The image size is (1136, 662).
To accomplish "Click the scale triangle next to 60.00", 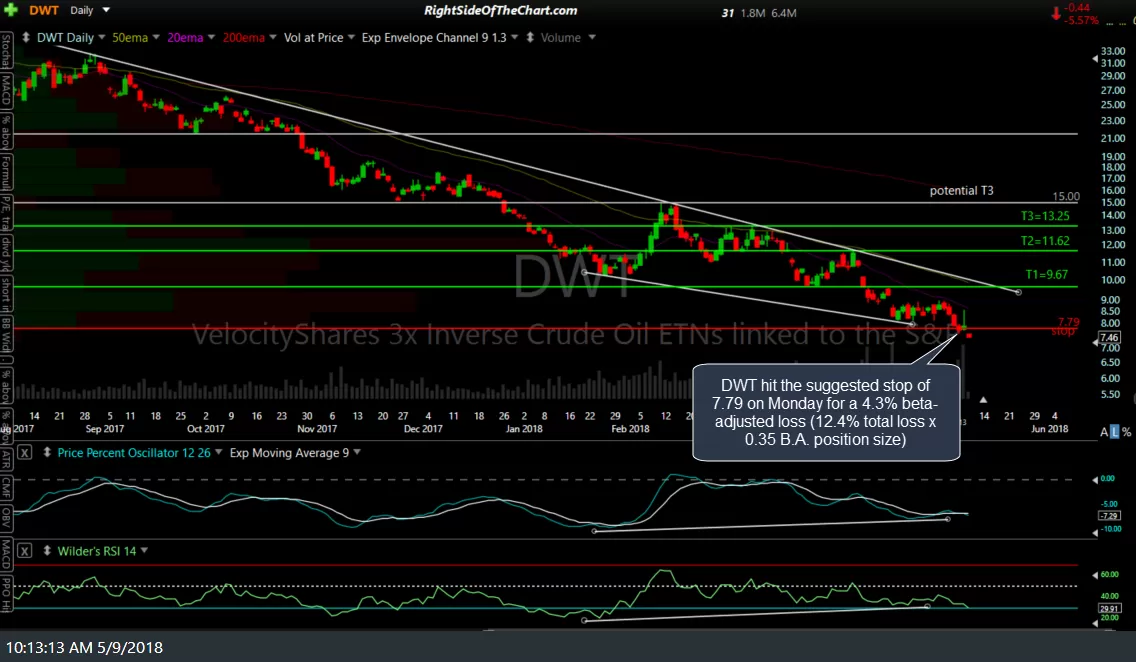I will [1095, 575].
